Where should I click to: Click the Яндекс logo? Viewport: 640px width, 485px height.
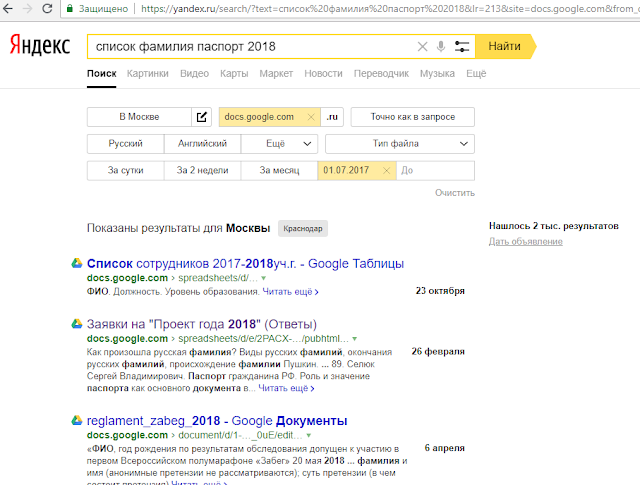[x=40, y=44]
